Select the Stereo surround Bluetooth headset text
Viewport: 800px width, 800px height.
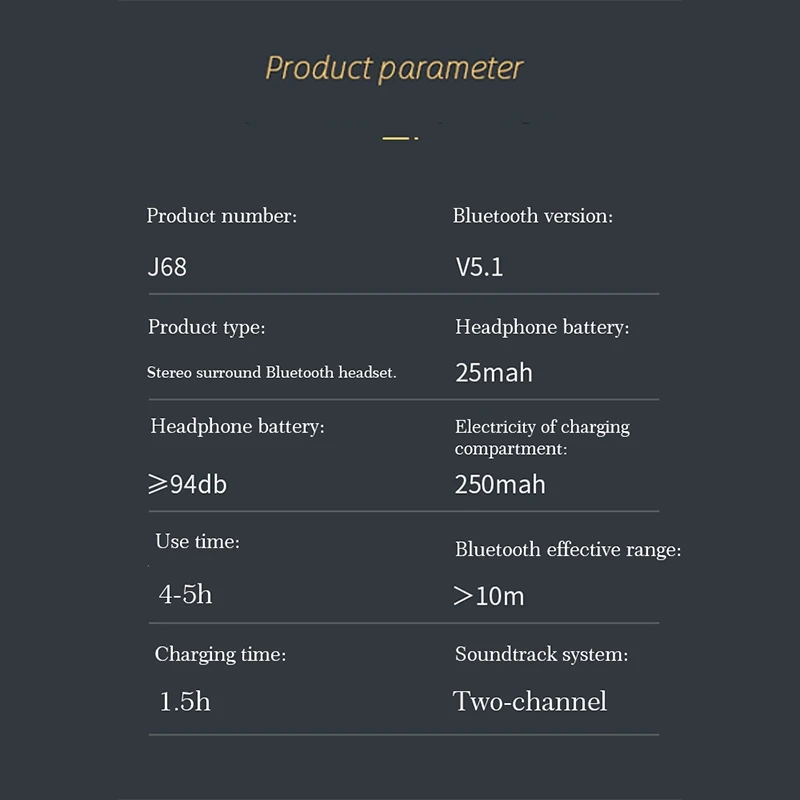[272, 372]
